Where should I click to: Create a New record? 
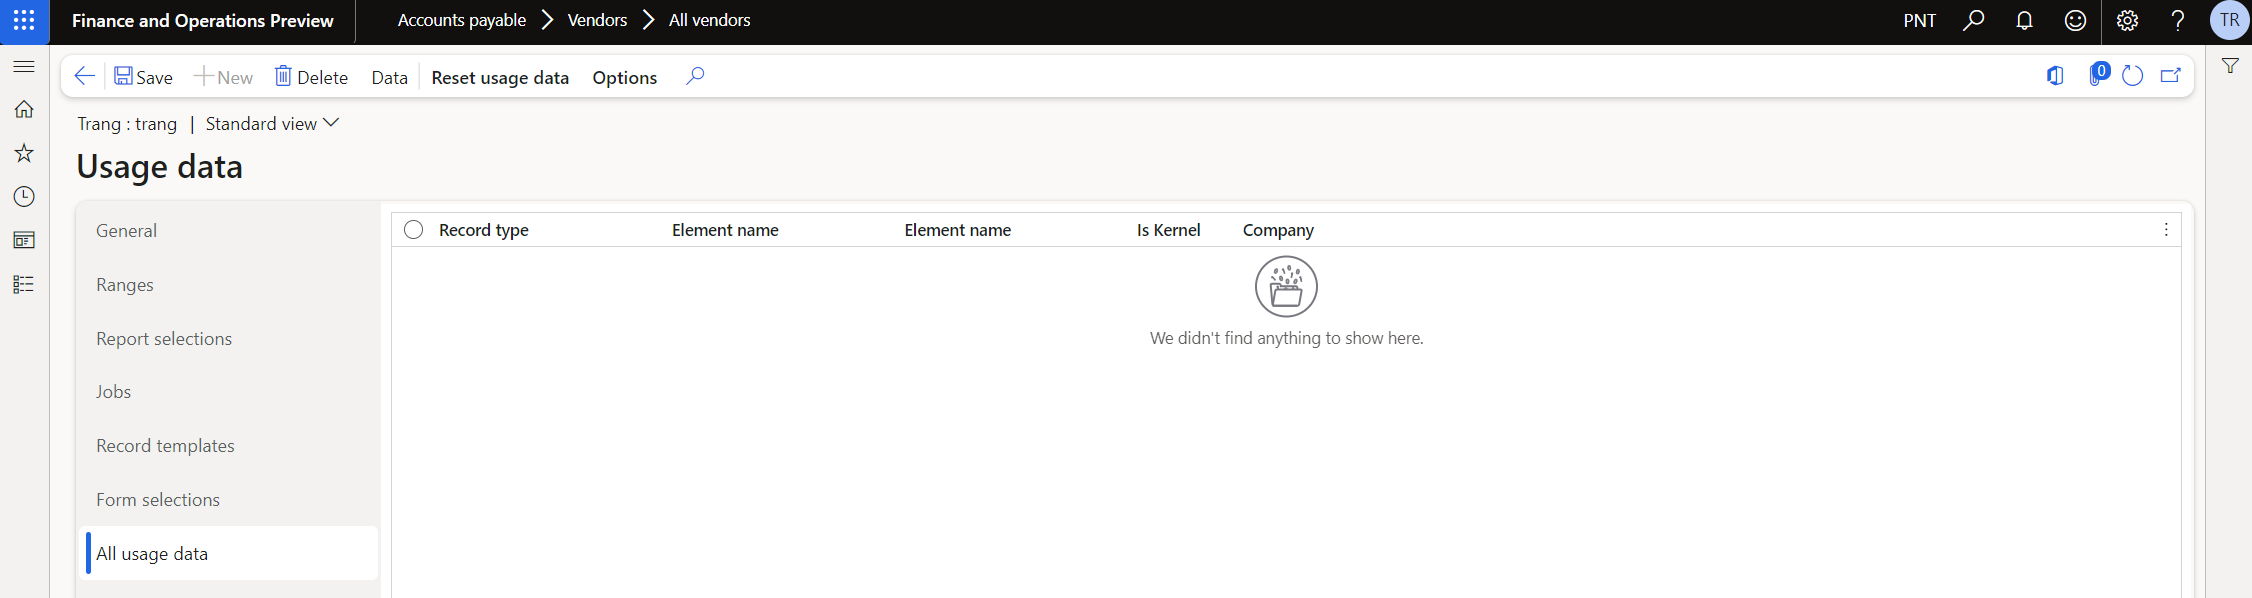pyautogui.click(x=223, y=77)
